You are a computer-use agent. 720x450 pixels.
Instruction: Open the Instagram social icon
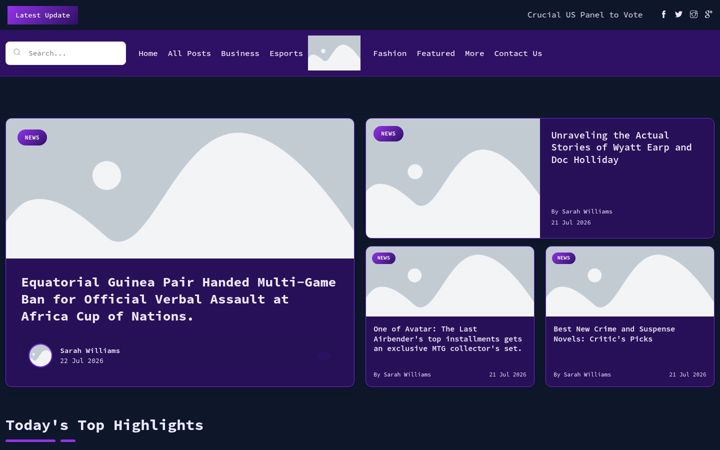click(694, 15)
